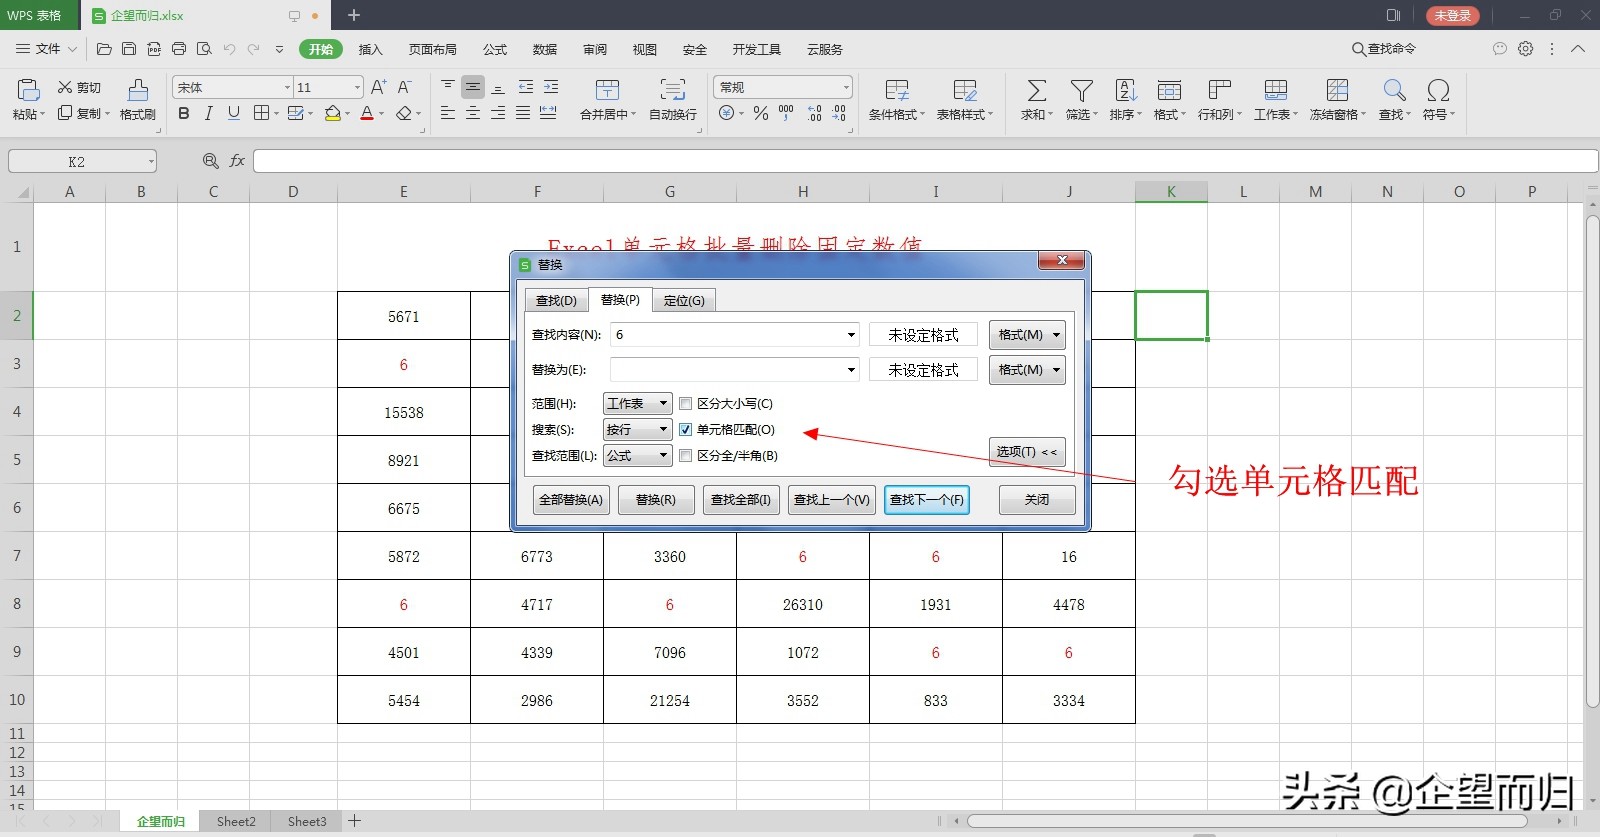
Task: Click the Sort icon
Action: point(1126,91)
